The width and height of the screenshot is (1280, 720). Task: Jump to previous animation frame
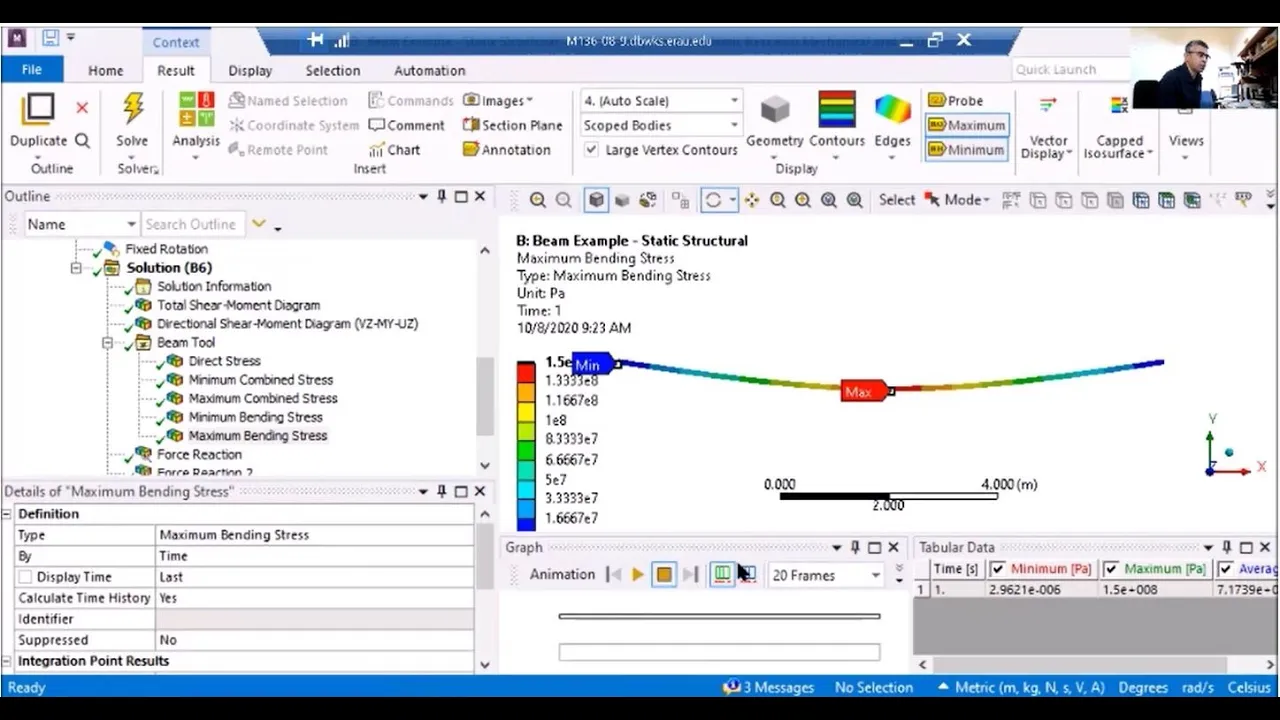tap(614, 575)
